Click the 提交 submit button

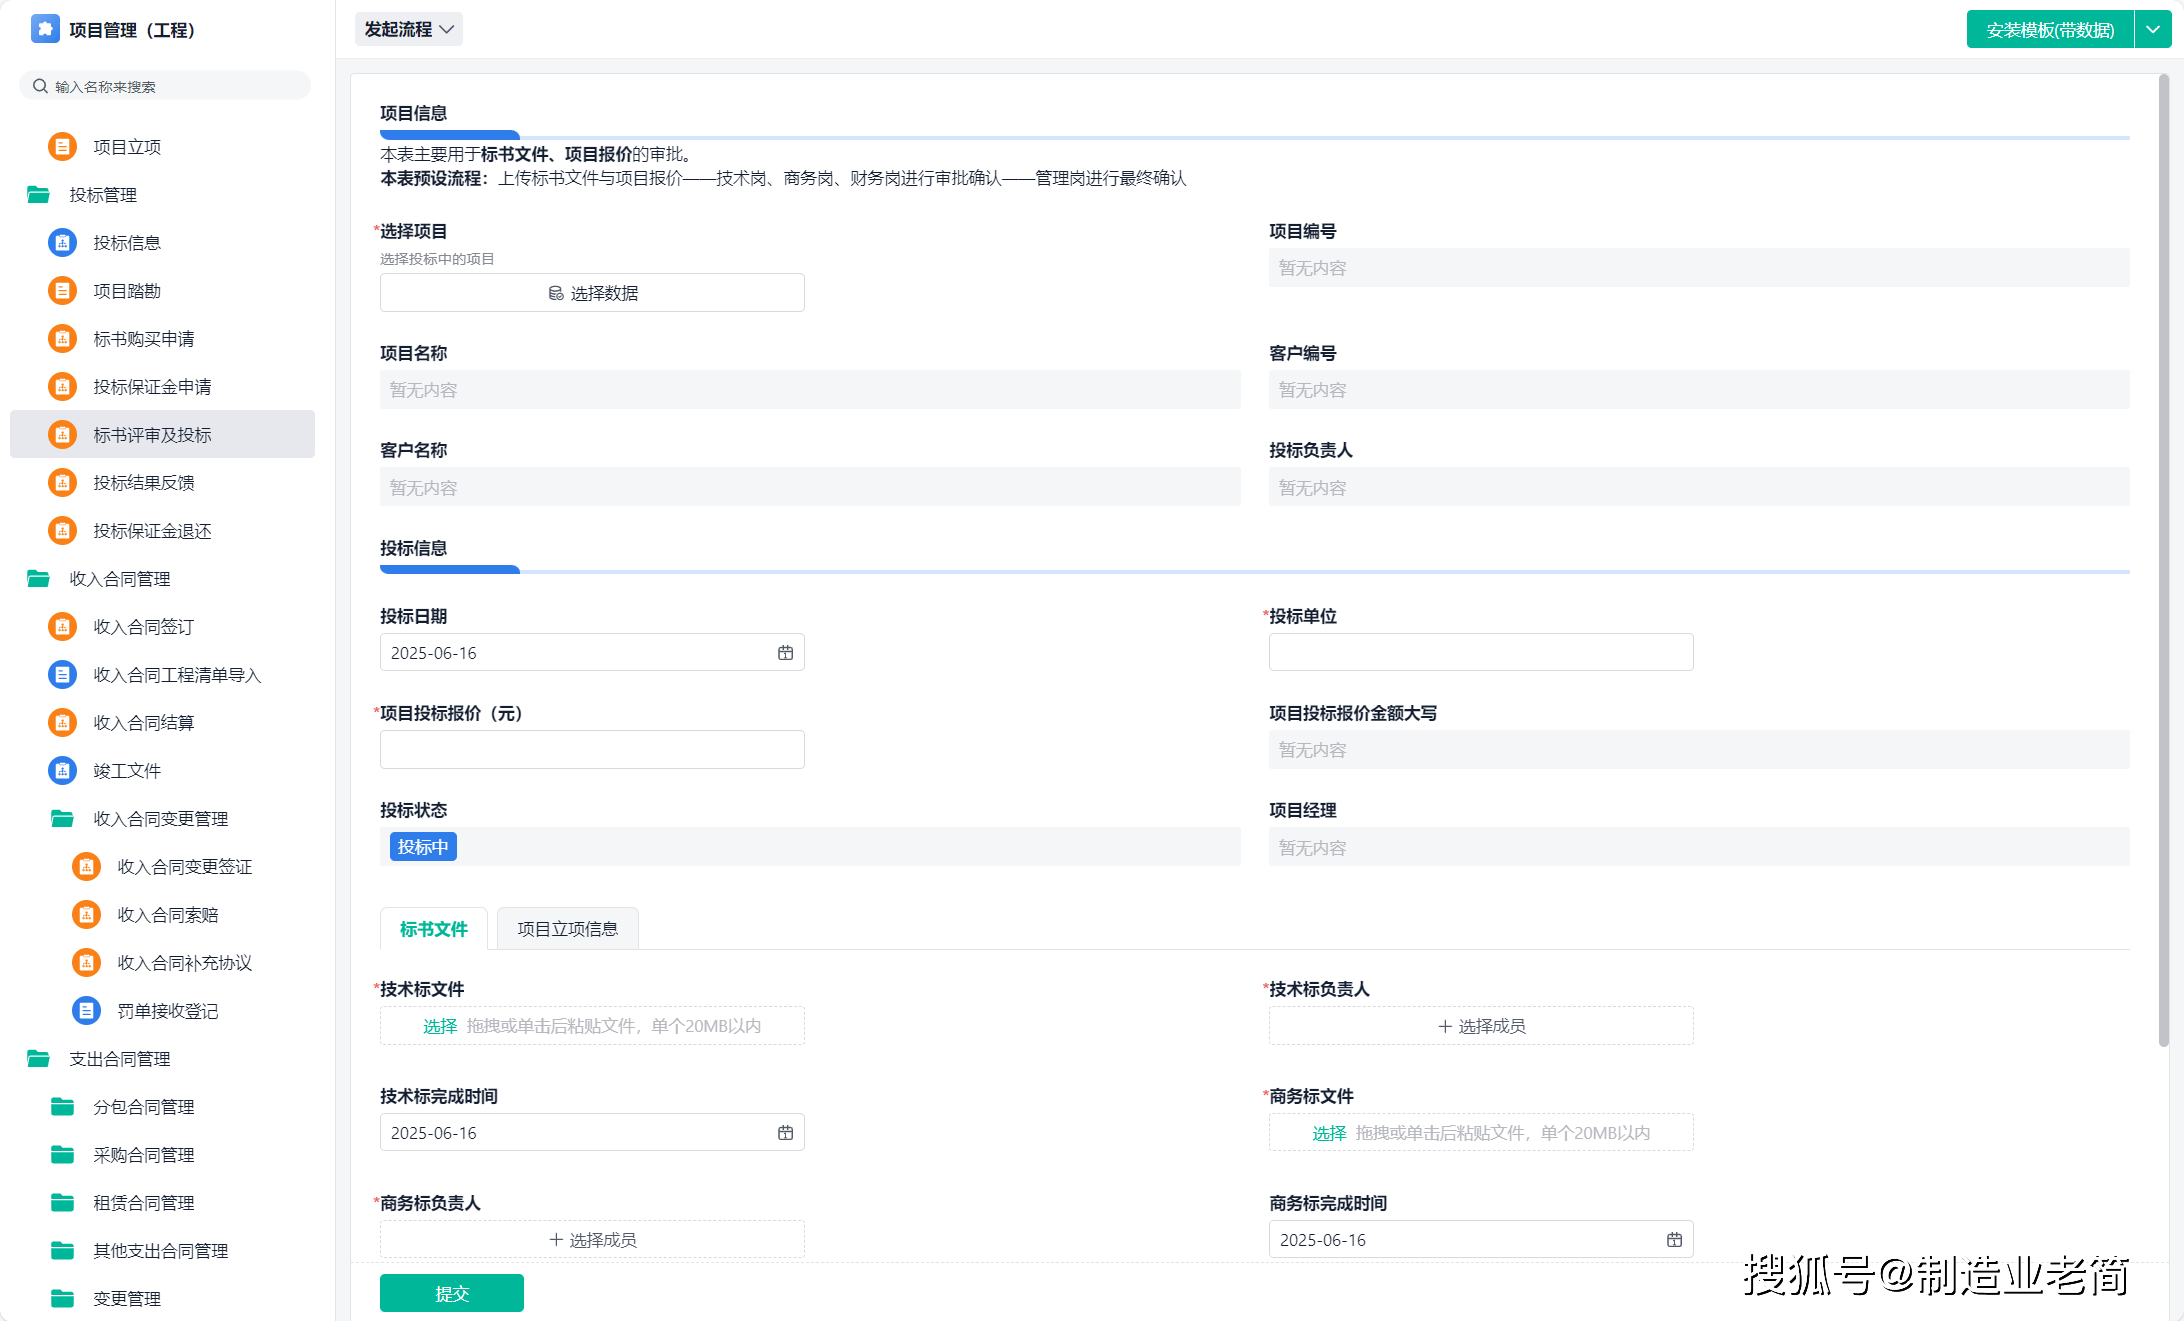[x=452, y=1293]
